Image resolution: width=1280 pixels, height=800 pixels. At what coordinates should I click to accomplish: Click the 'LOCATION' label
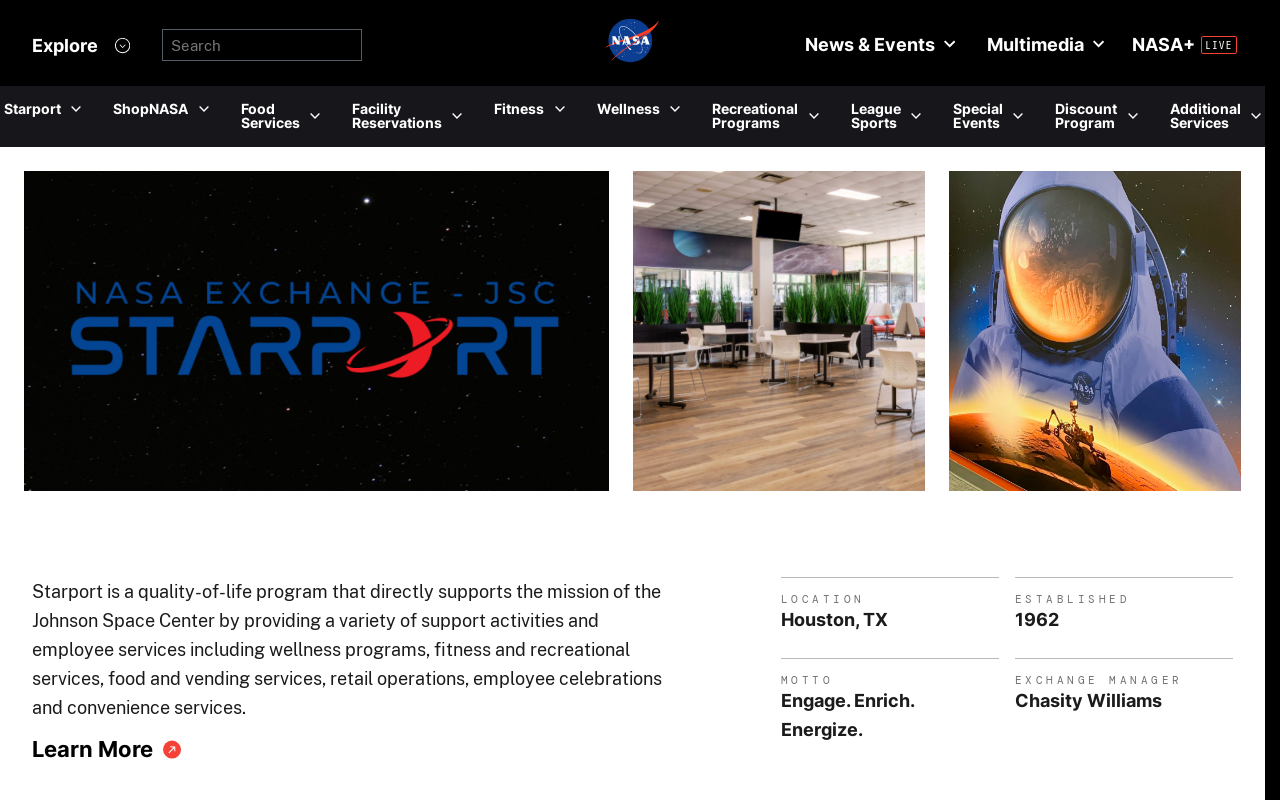tap(821, 599)
